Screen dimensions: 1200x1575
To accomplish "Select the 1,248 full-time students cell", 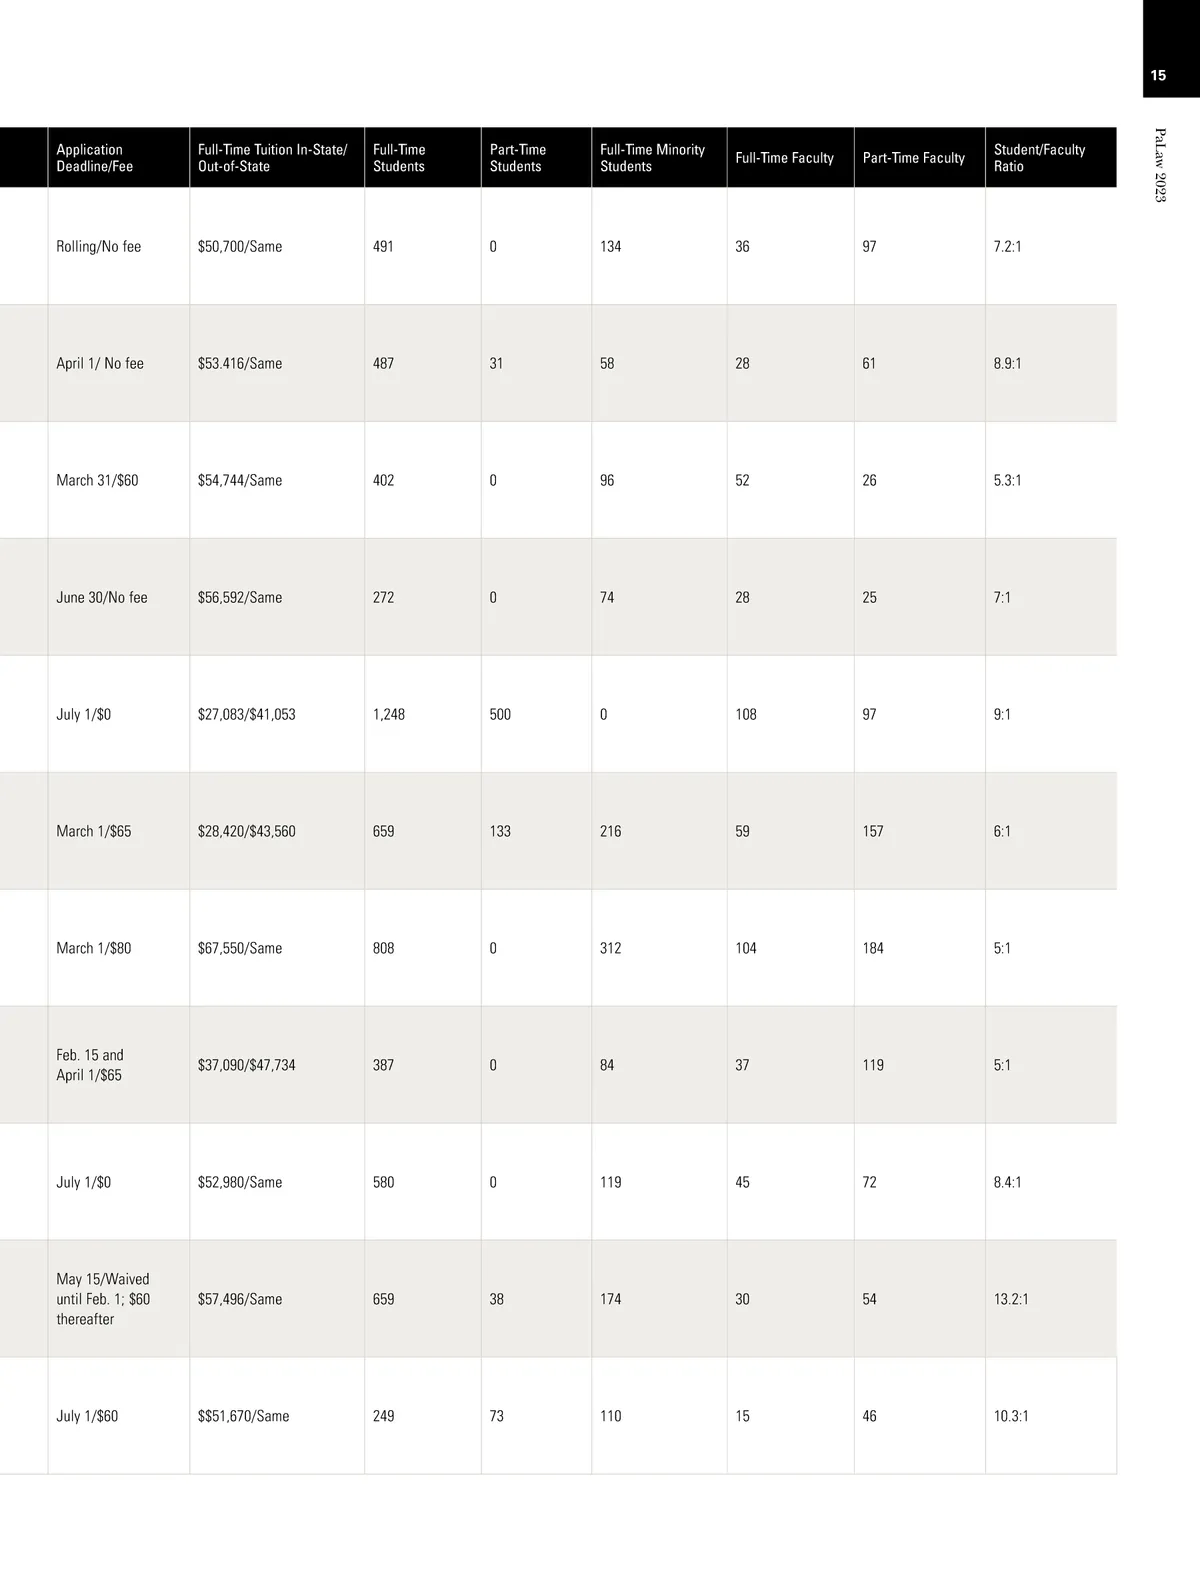I will coord(389,715).
